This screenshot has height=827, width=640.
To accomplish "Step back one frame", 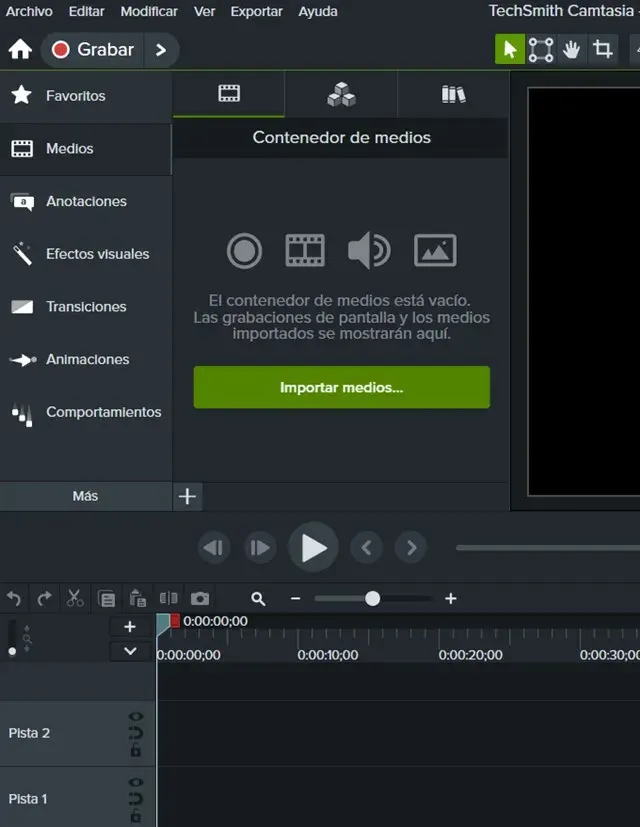I will (214, 547).
